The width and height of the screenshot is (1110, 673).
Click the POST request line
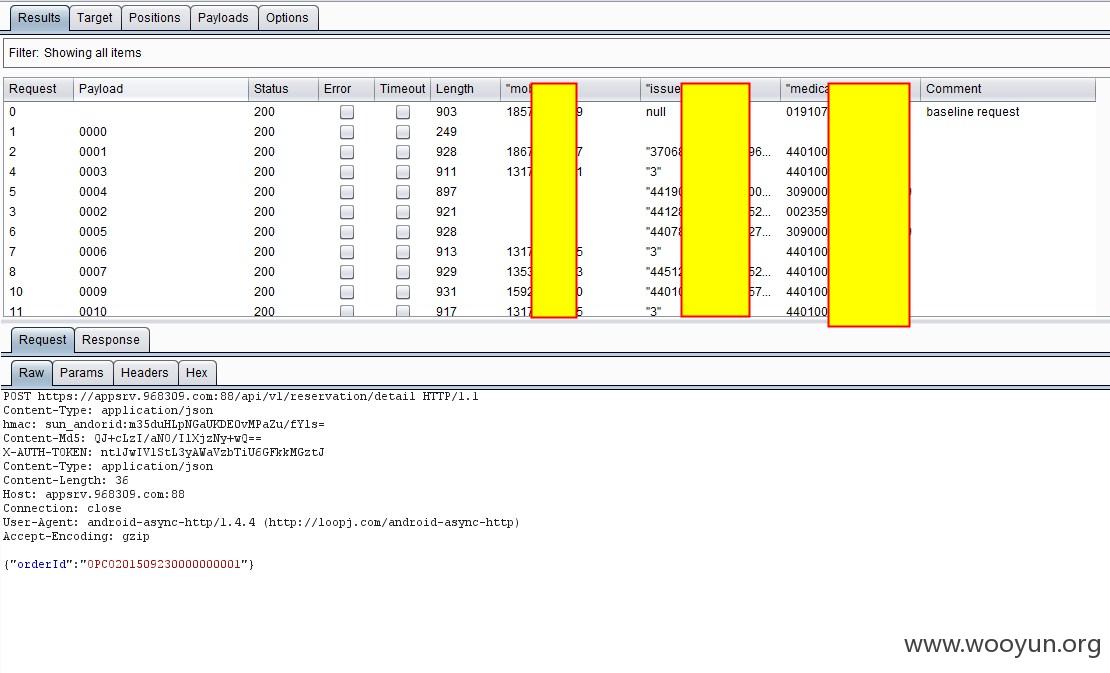point(241,396)
